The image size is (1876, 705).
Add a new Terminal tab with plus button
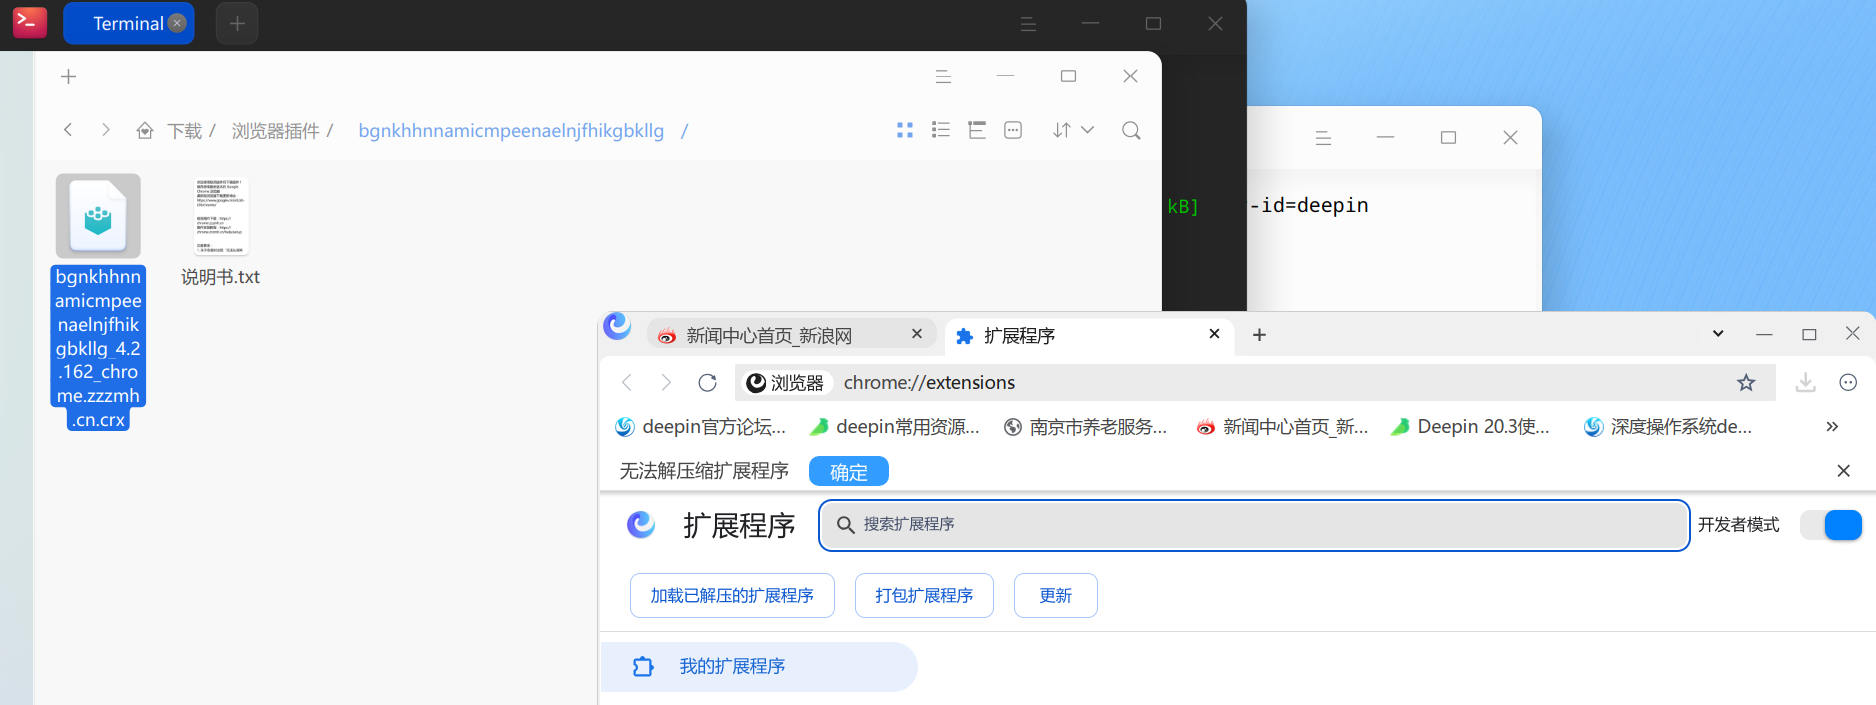pyautogui.click(x=237, y=23)
